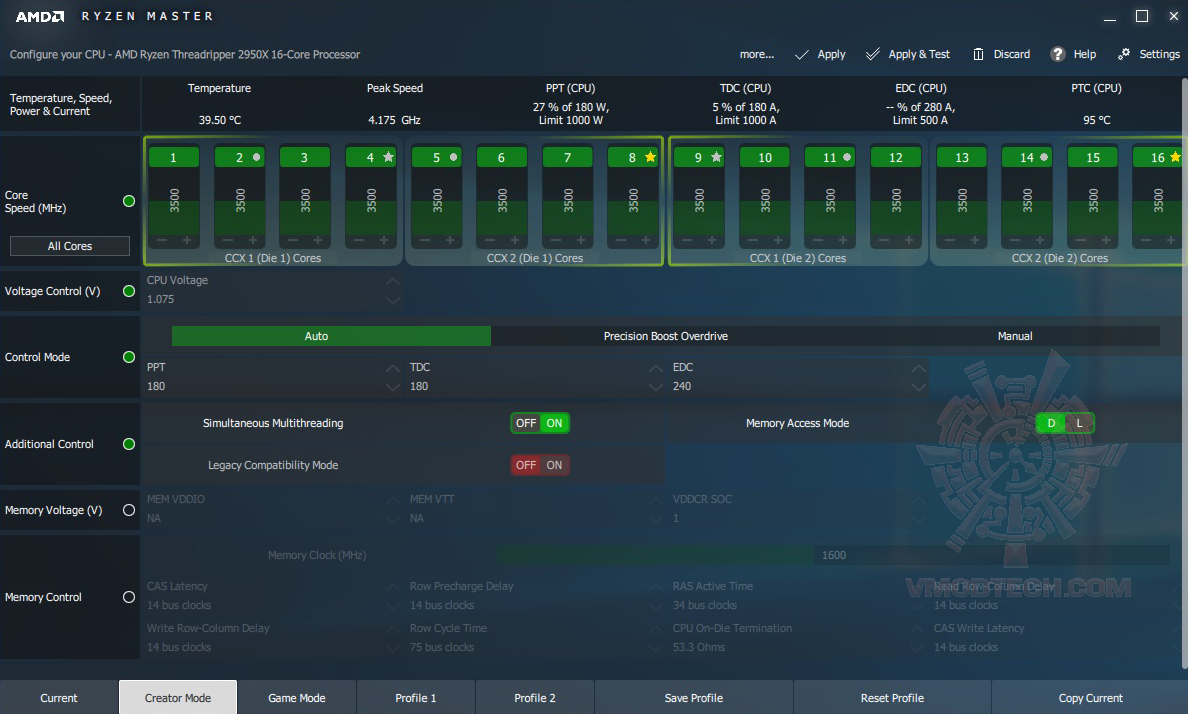Toggle the Core Speed section green indicator
The image size is (1188, 714).
point(129,201)
